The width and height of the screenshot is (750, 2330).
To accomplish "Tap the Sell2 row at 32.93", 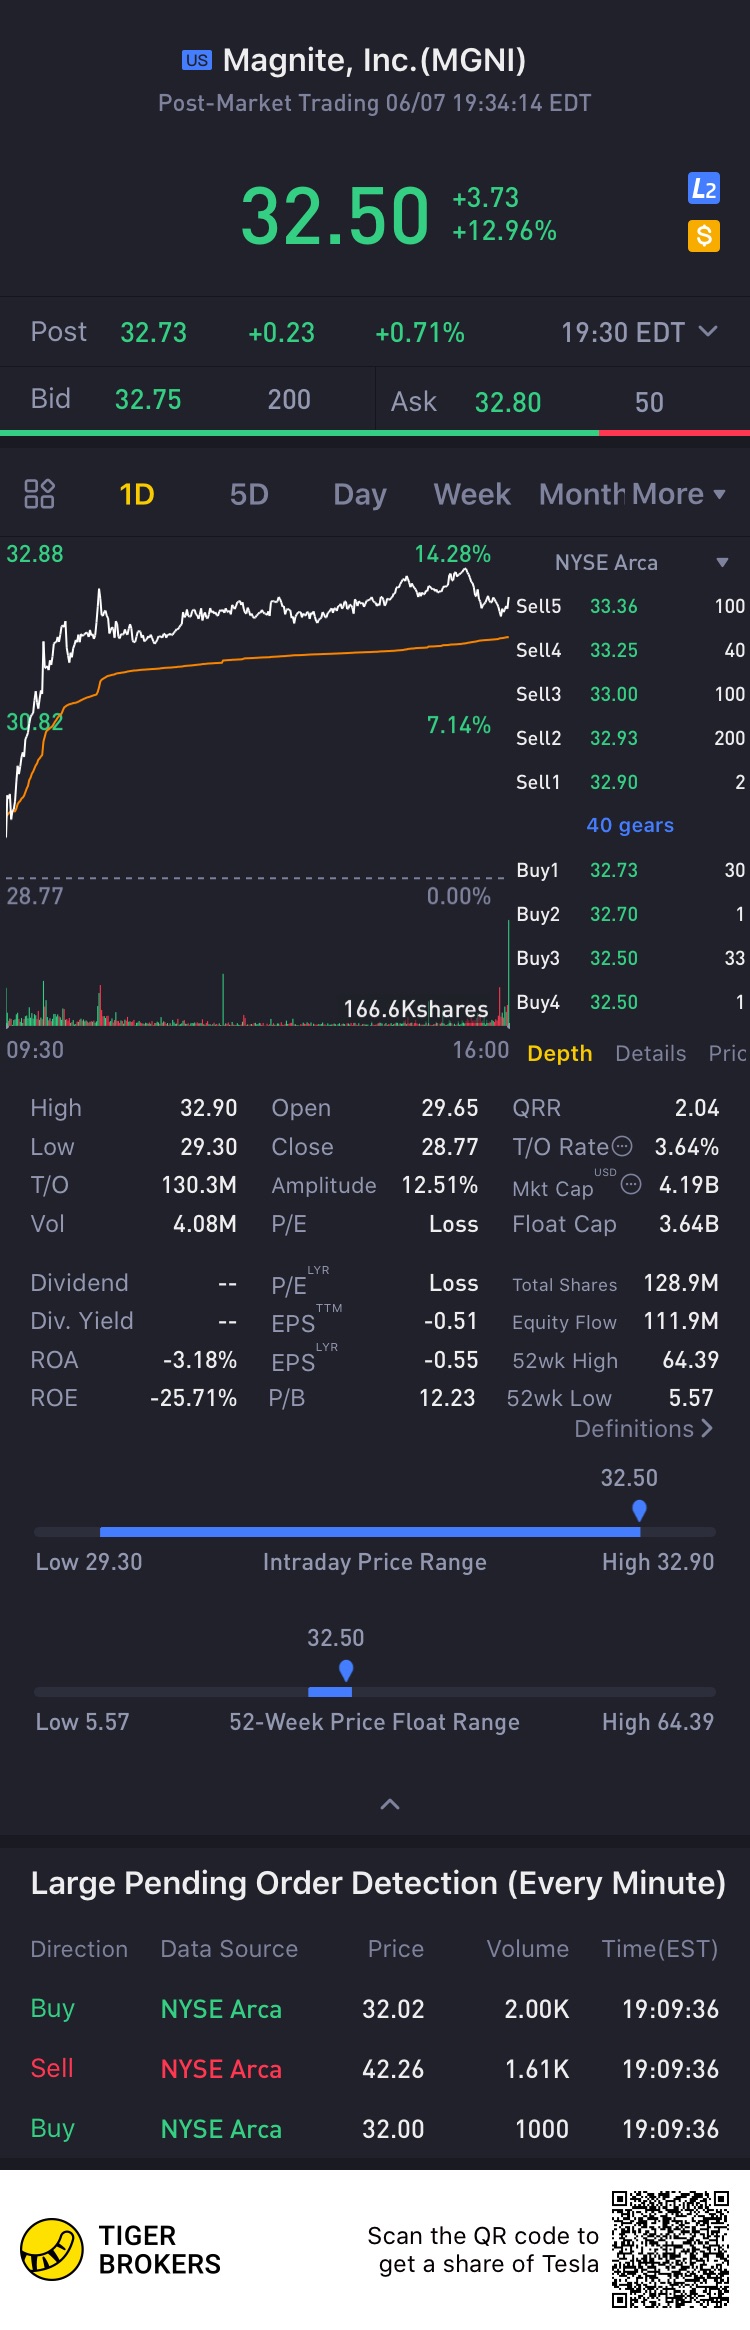I will (630, 738).
